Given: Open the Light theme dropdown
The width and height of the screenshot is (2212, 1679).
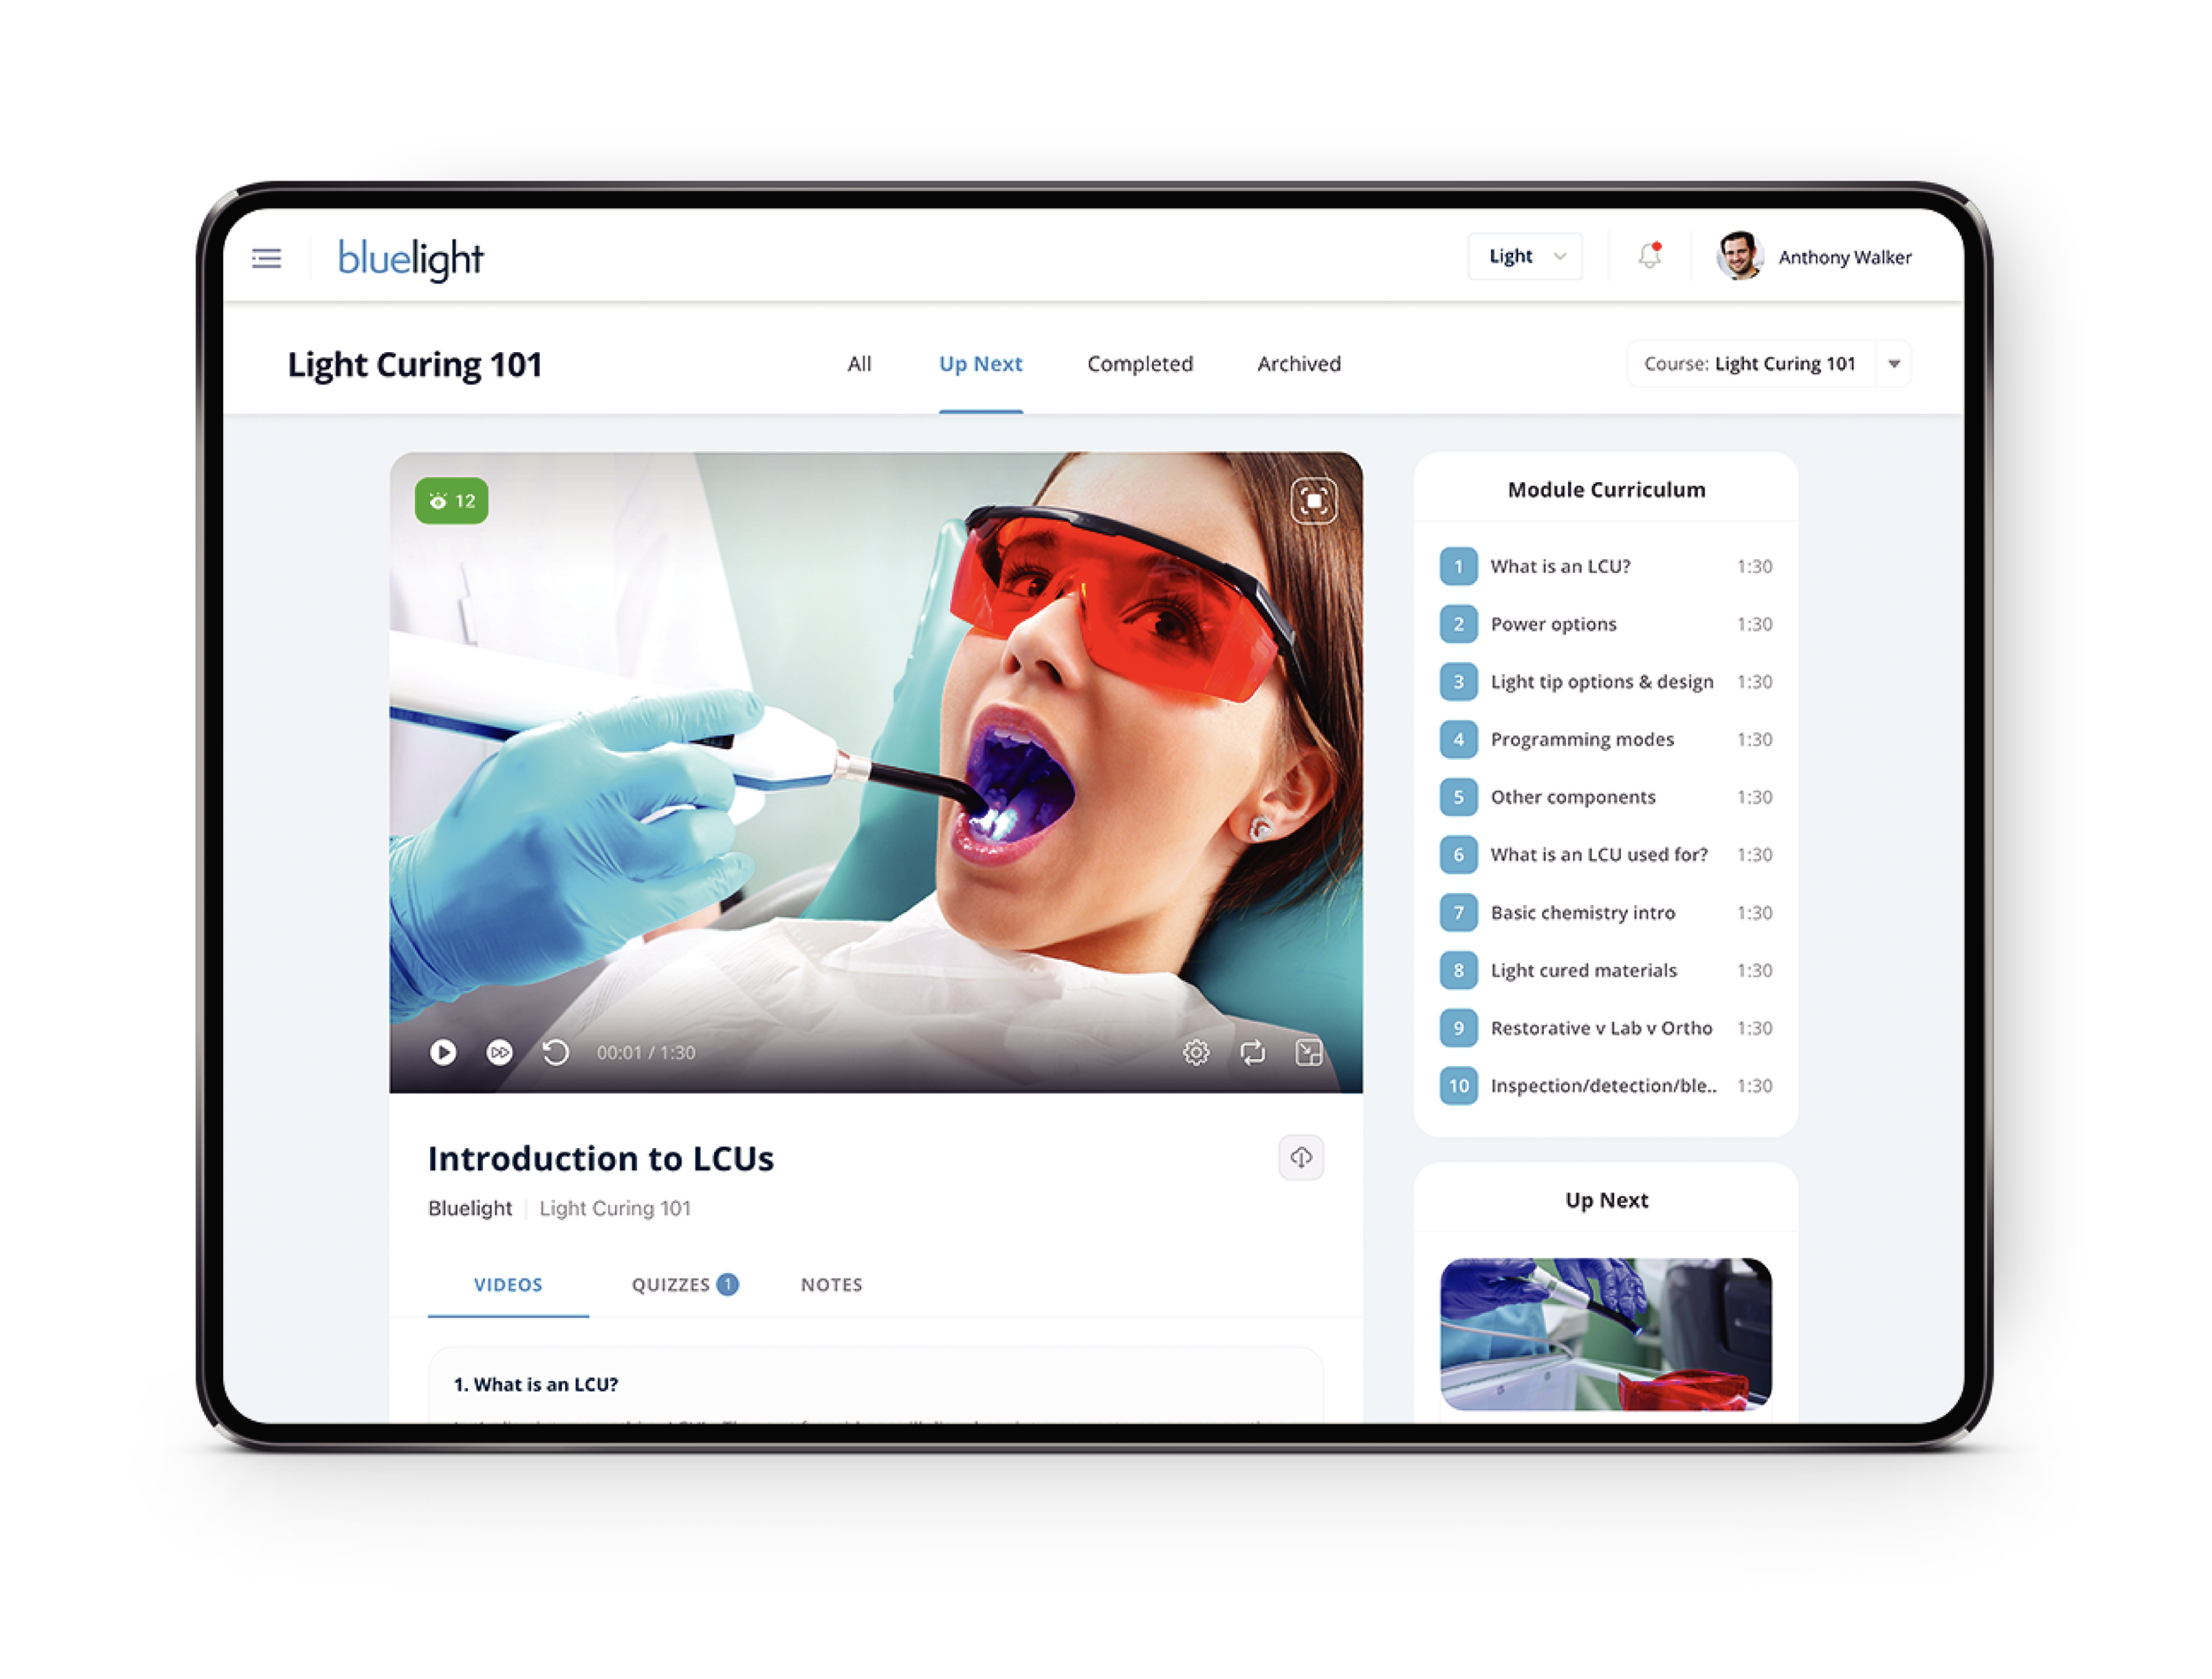Looking at the screenshot, I should point(1524,256).
